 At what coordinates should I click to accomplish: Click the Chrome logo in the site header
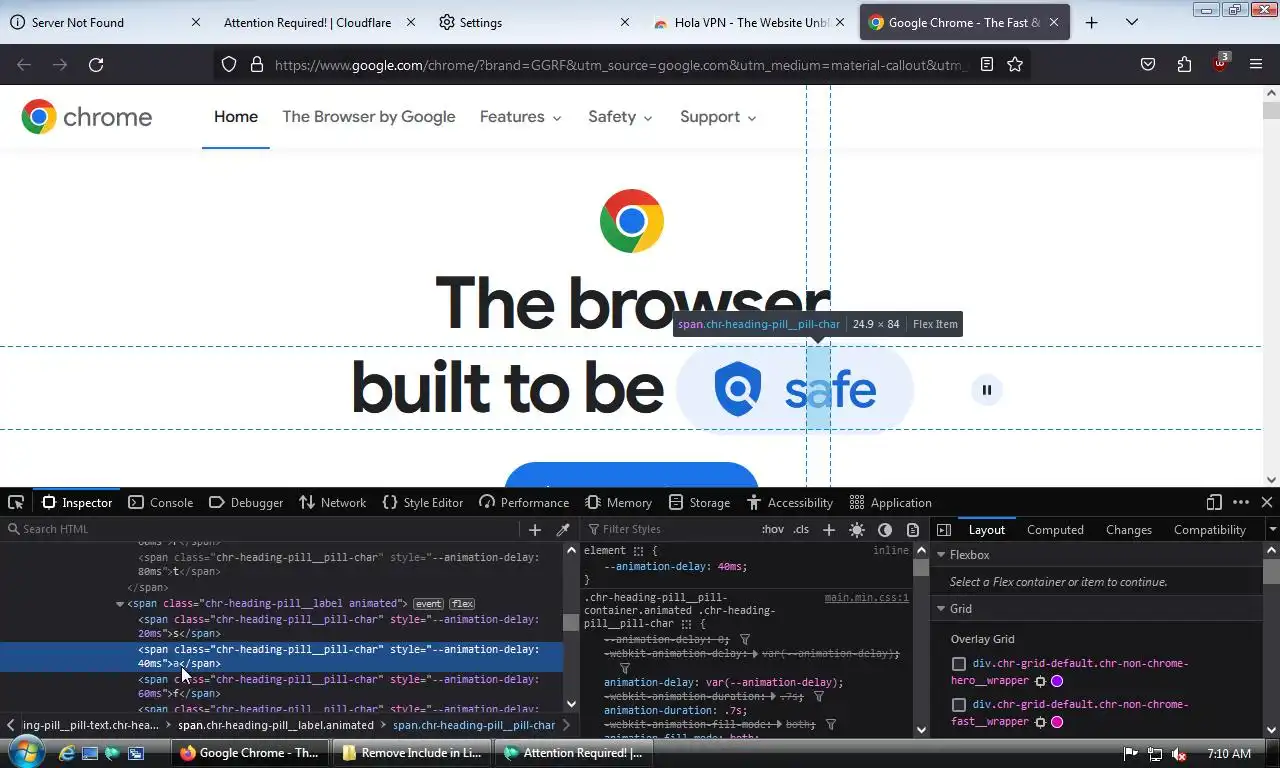pos(87,117)
